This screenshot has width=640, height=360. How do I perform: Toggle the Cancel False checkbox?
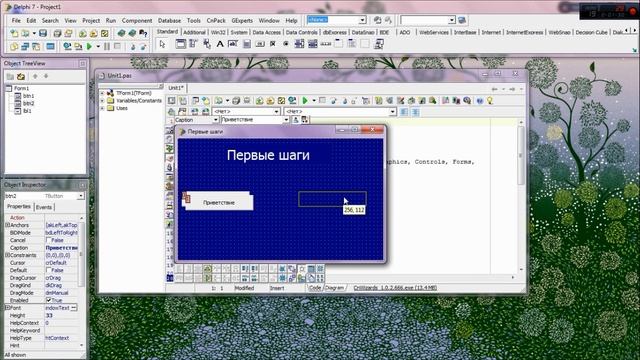49,240
